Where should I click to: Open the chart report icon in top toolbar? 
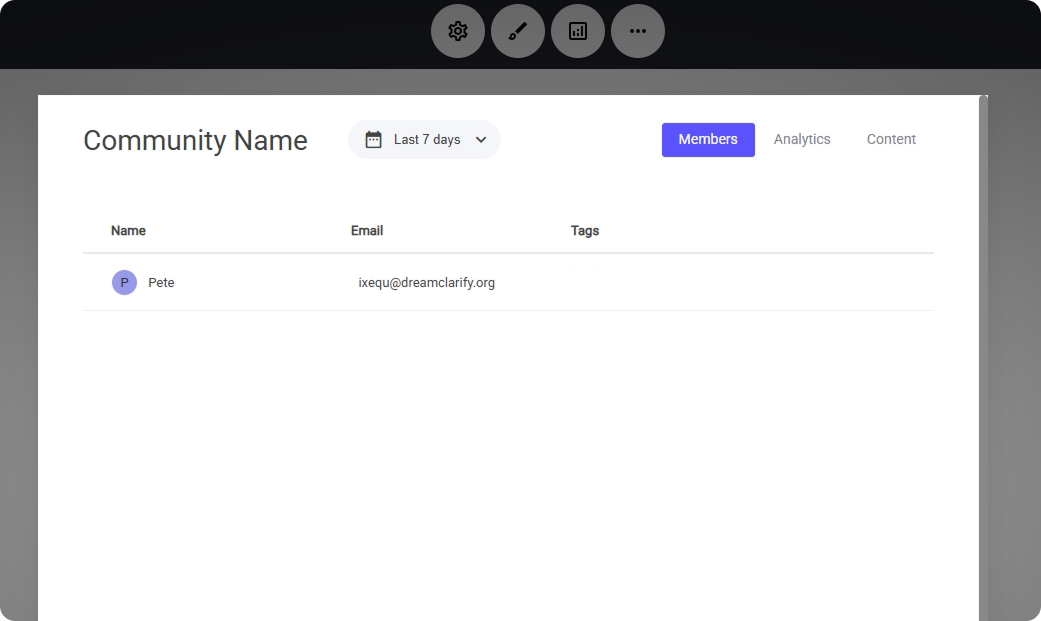(578, 31)
